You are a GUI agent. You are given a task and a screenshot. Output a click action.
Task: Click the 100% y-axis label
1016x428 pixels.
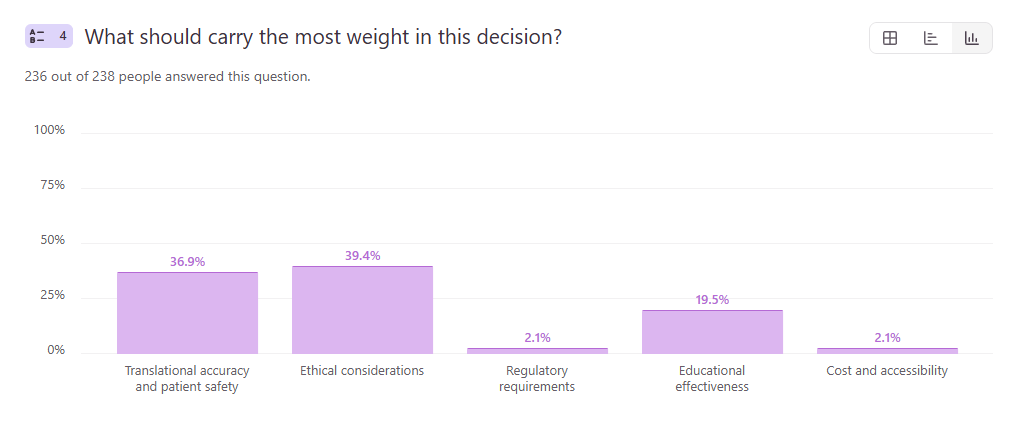[49, 130]
